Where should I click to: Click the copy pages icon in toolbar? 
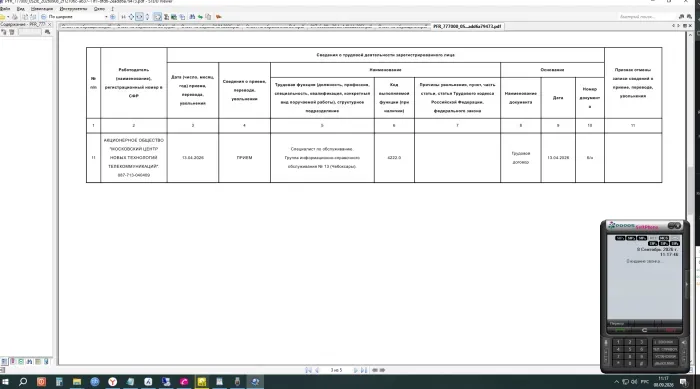208,17
